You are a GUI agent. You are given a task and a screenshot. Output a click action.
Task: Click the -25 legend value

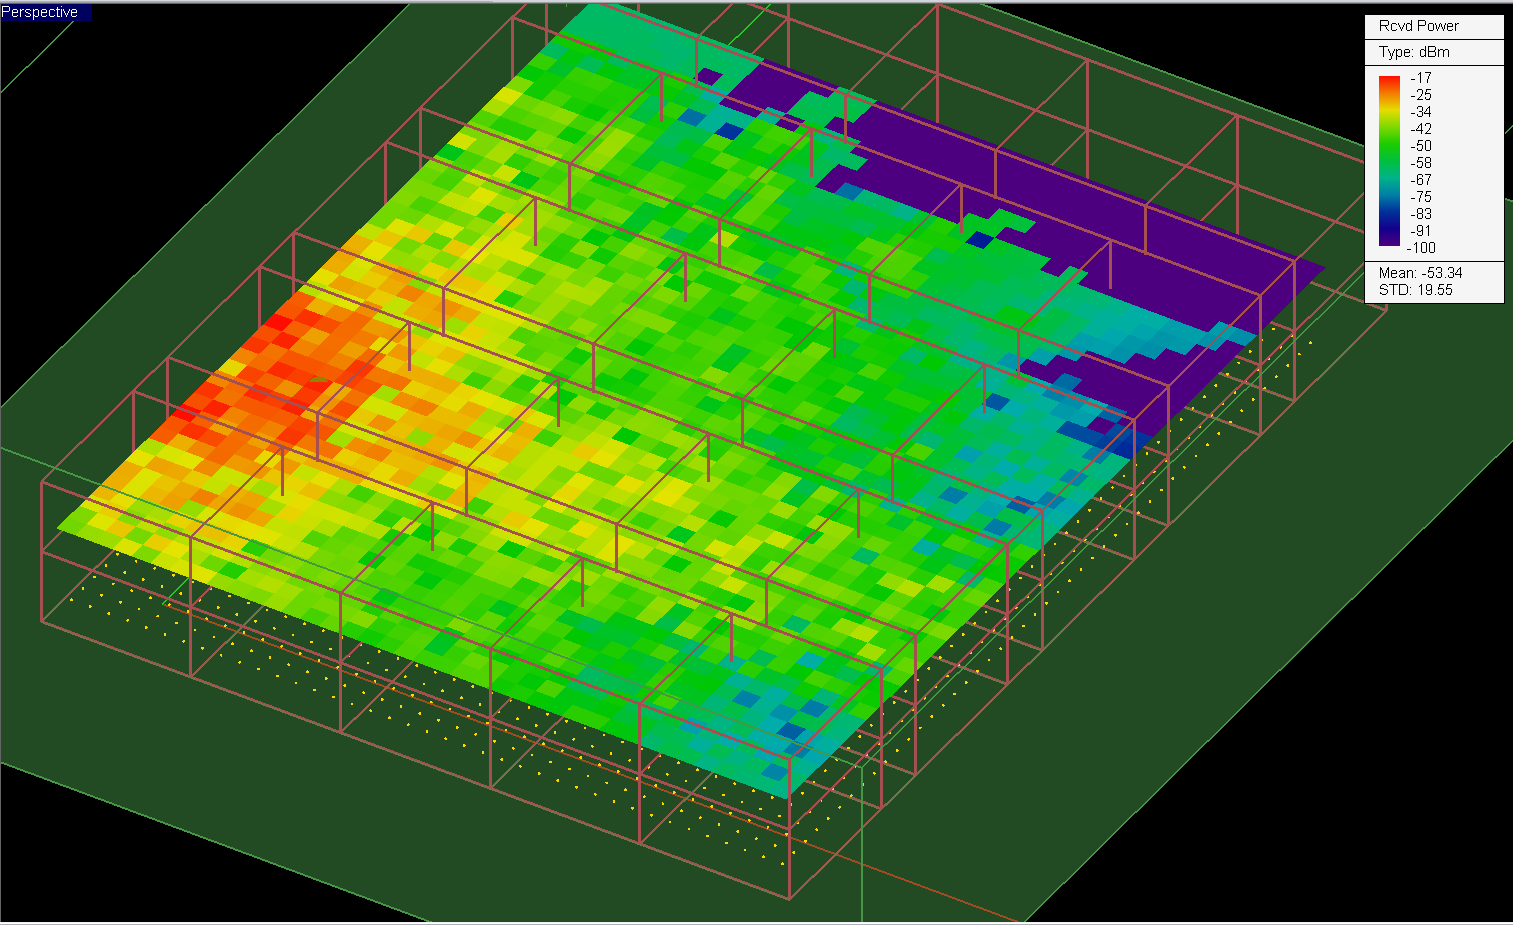tap(1420, 95)
